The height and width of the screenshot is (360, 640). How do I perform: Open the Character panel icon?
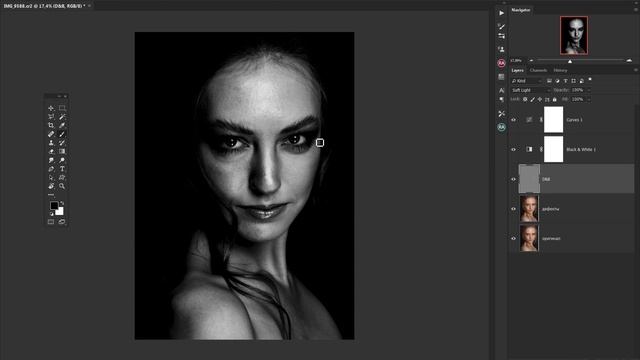click(501, 90)
